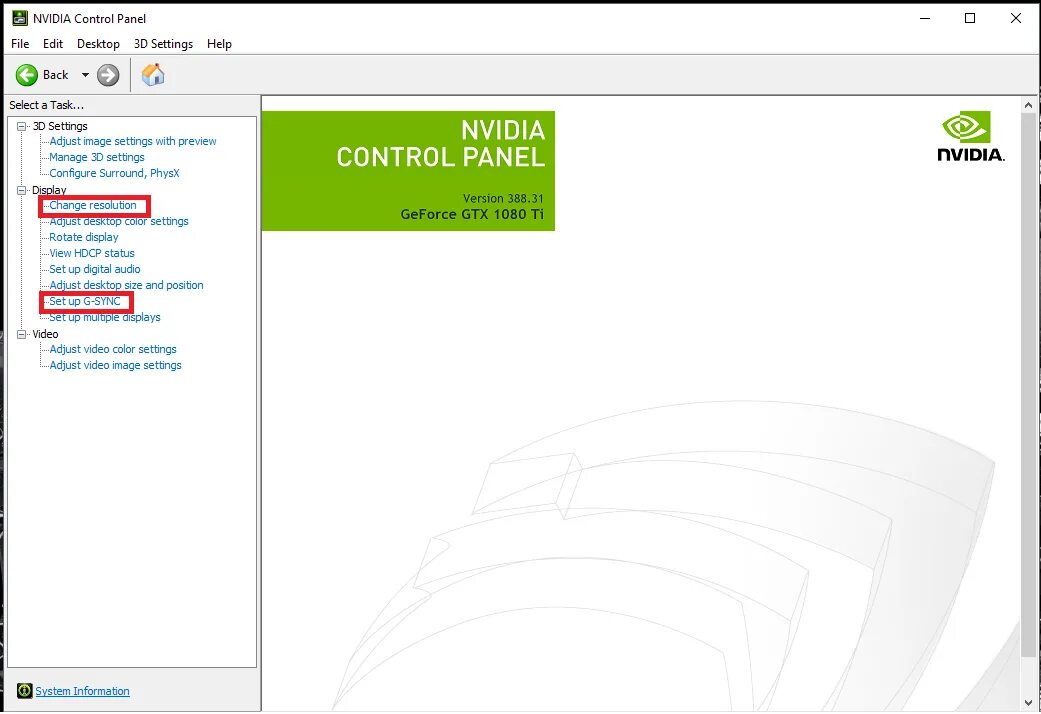Open Back history dropdown arrow

(85, 75)
